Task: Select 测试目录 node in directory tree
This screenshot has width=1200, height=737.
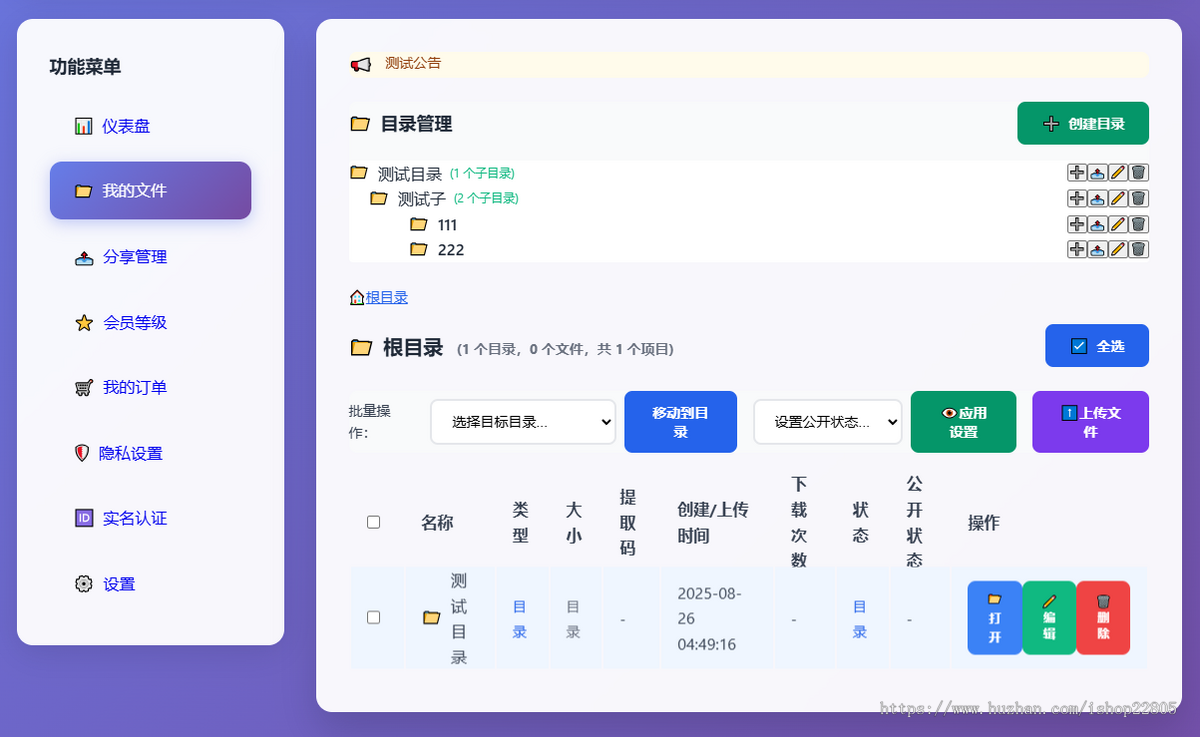Action: coord(409,174)
